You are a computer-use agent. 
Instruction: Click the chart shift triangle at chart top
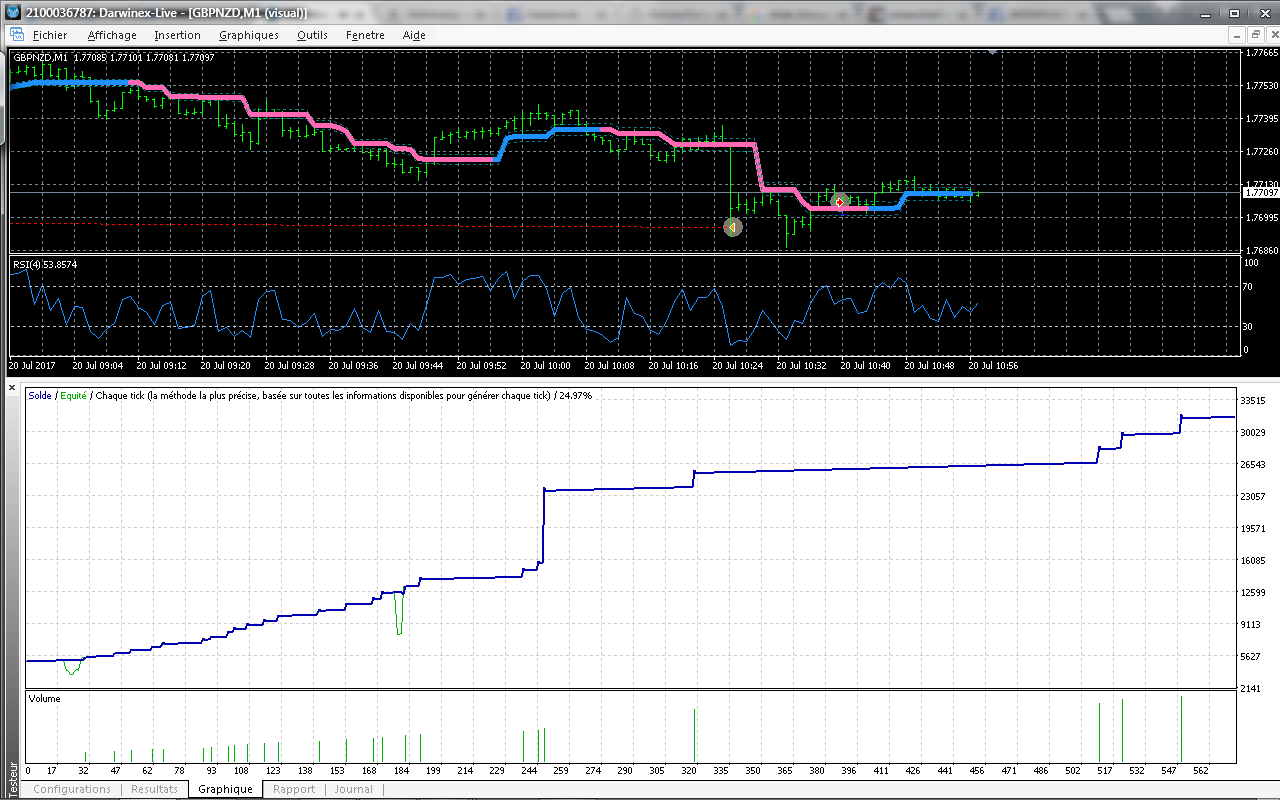tap(992, 51)
